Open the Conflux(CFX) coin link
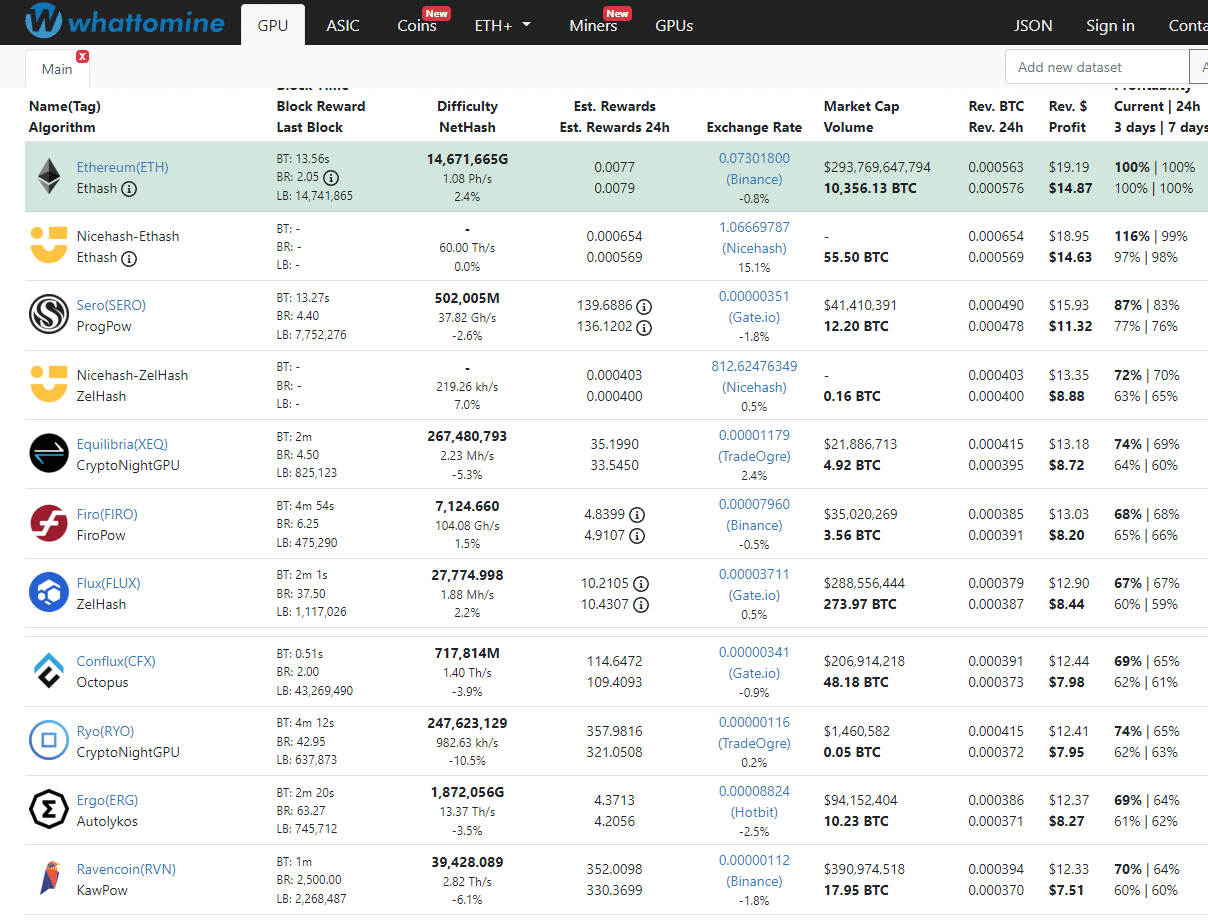 (116, 661)
